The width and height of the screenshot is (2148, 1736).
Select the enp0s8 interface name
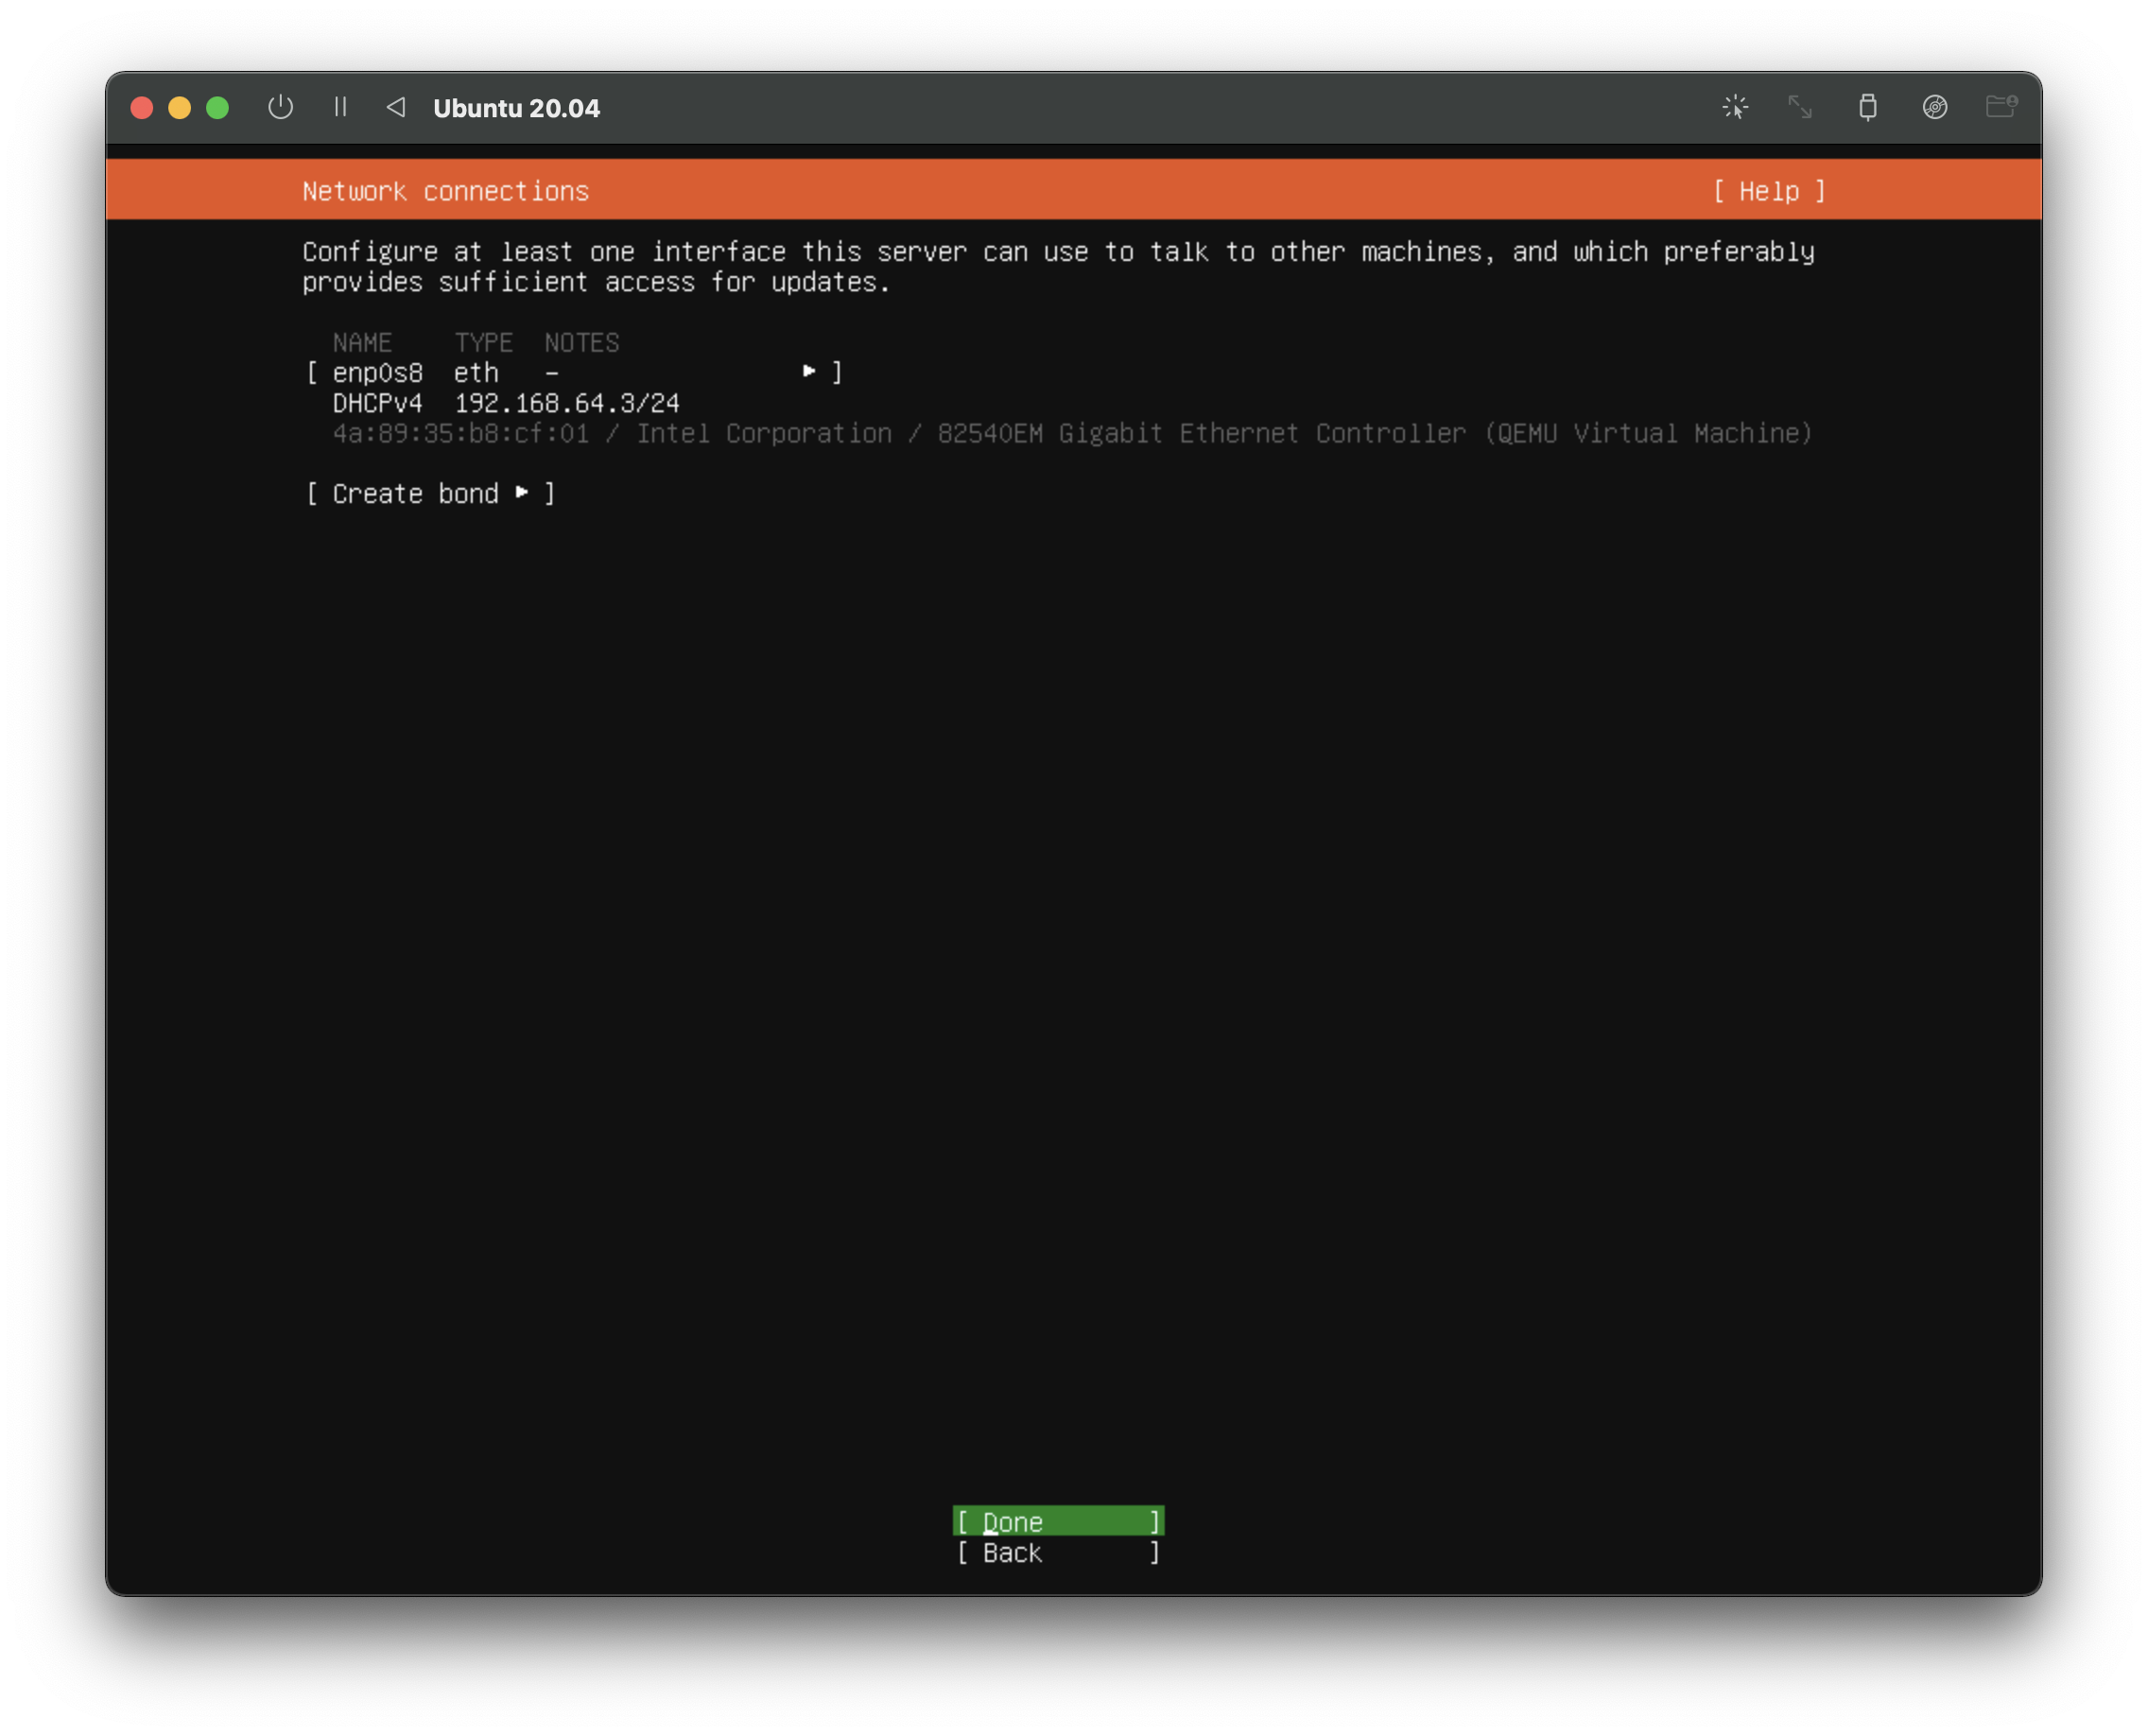tap(377, 373)
